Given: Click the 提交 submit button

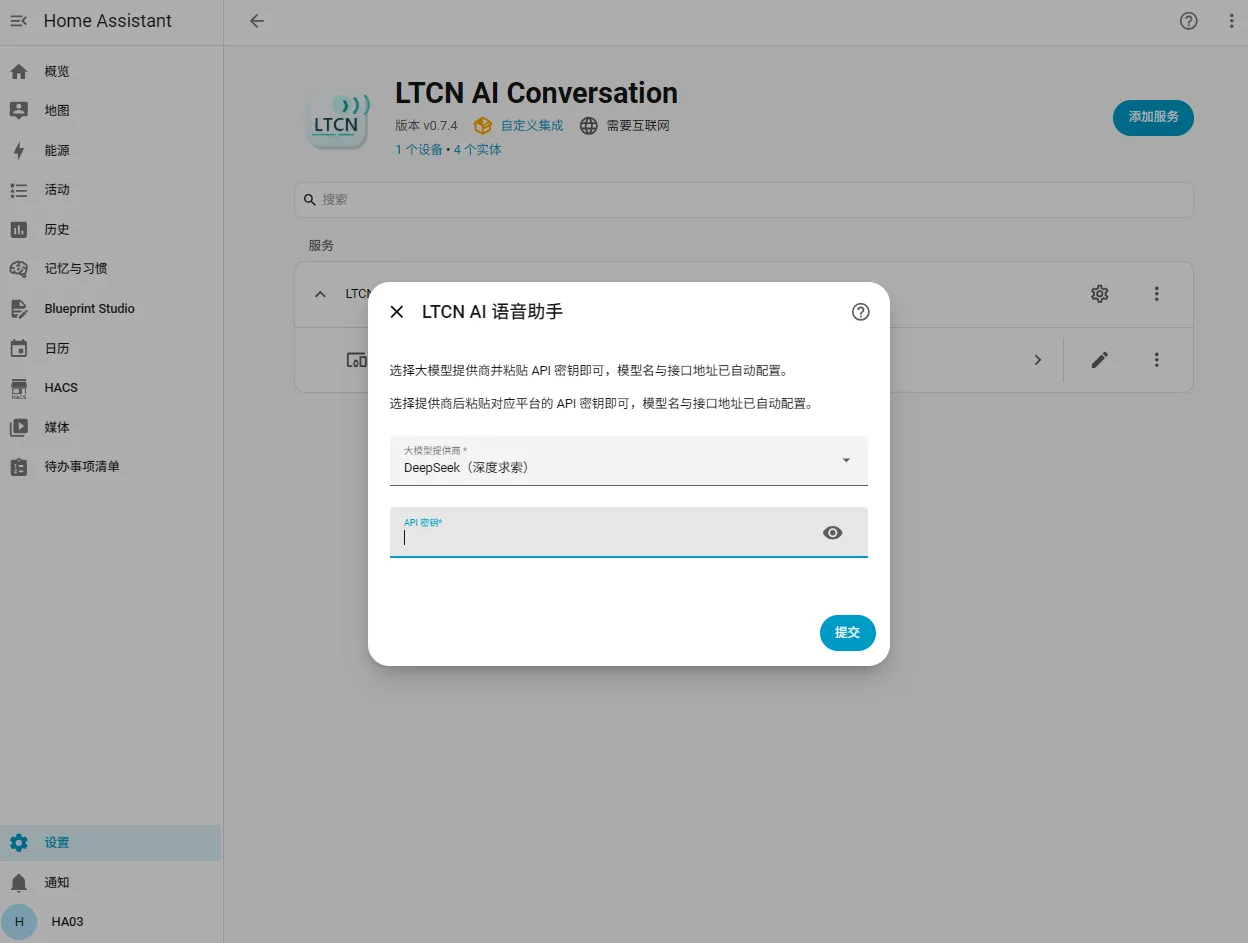Looking at the screenshot, I should pyautogui.click(x=848, y=633).
